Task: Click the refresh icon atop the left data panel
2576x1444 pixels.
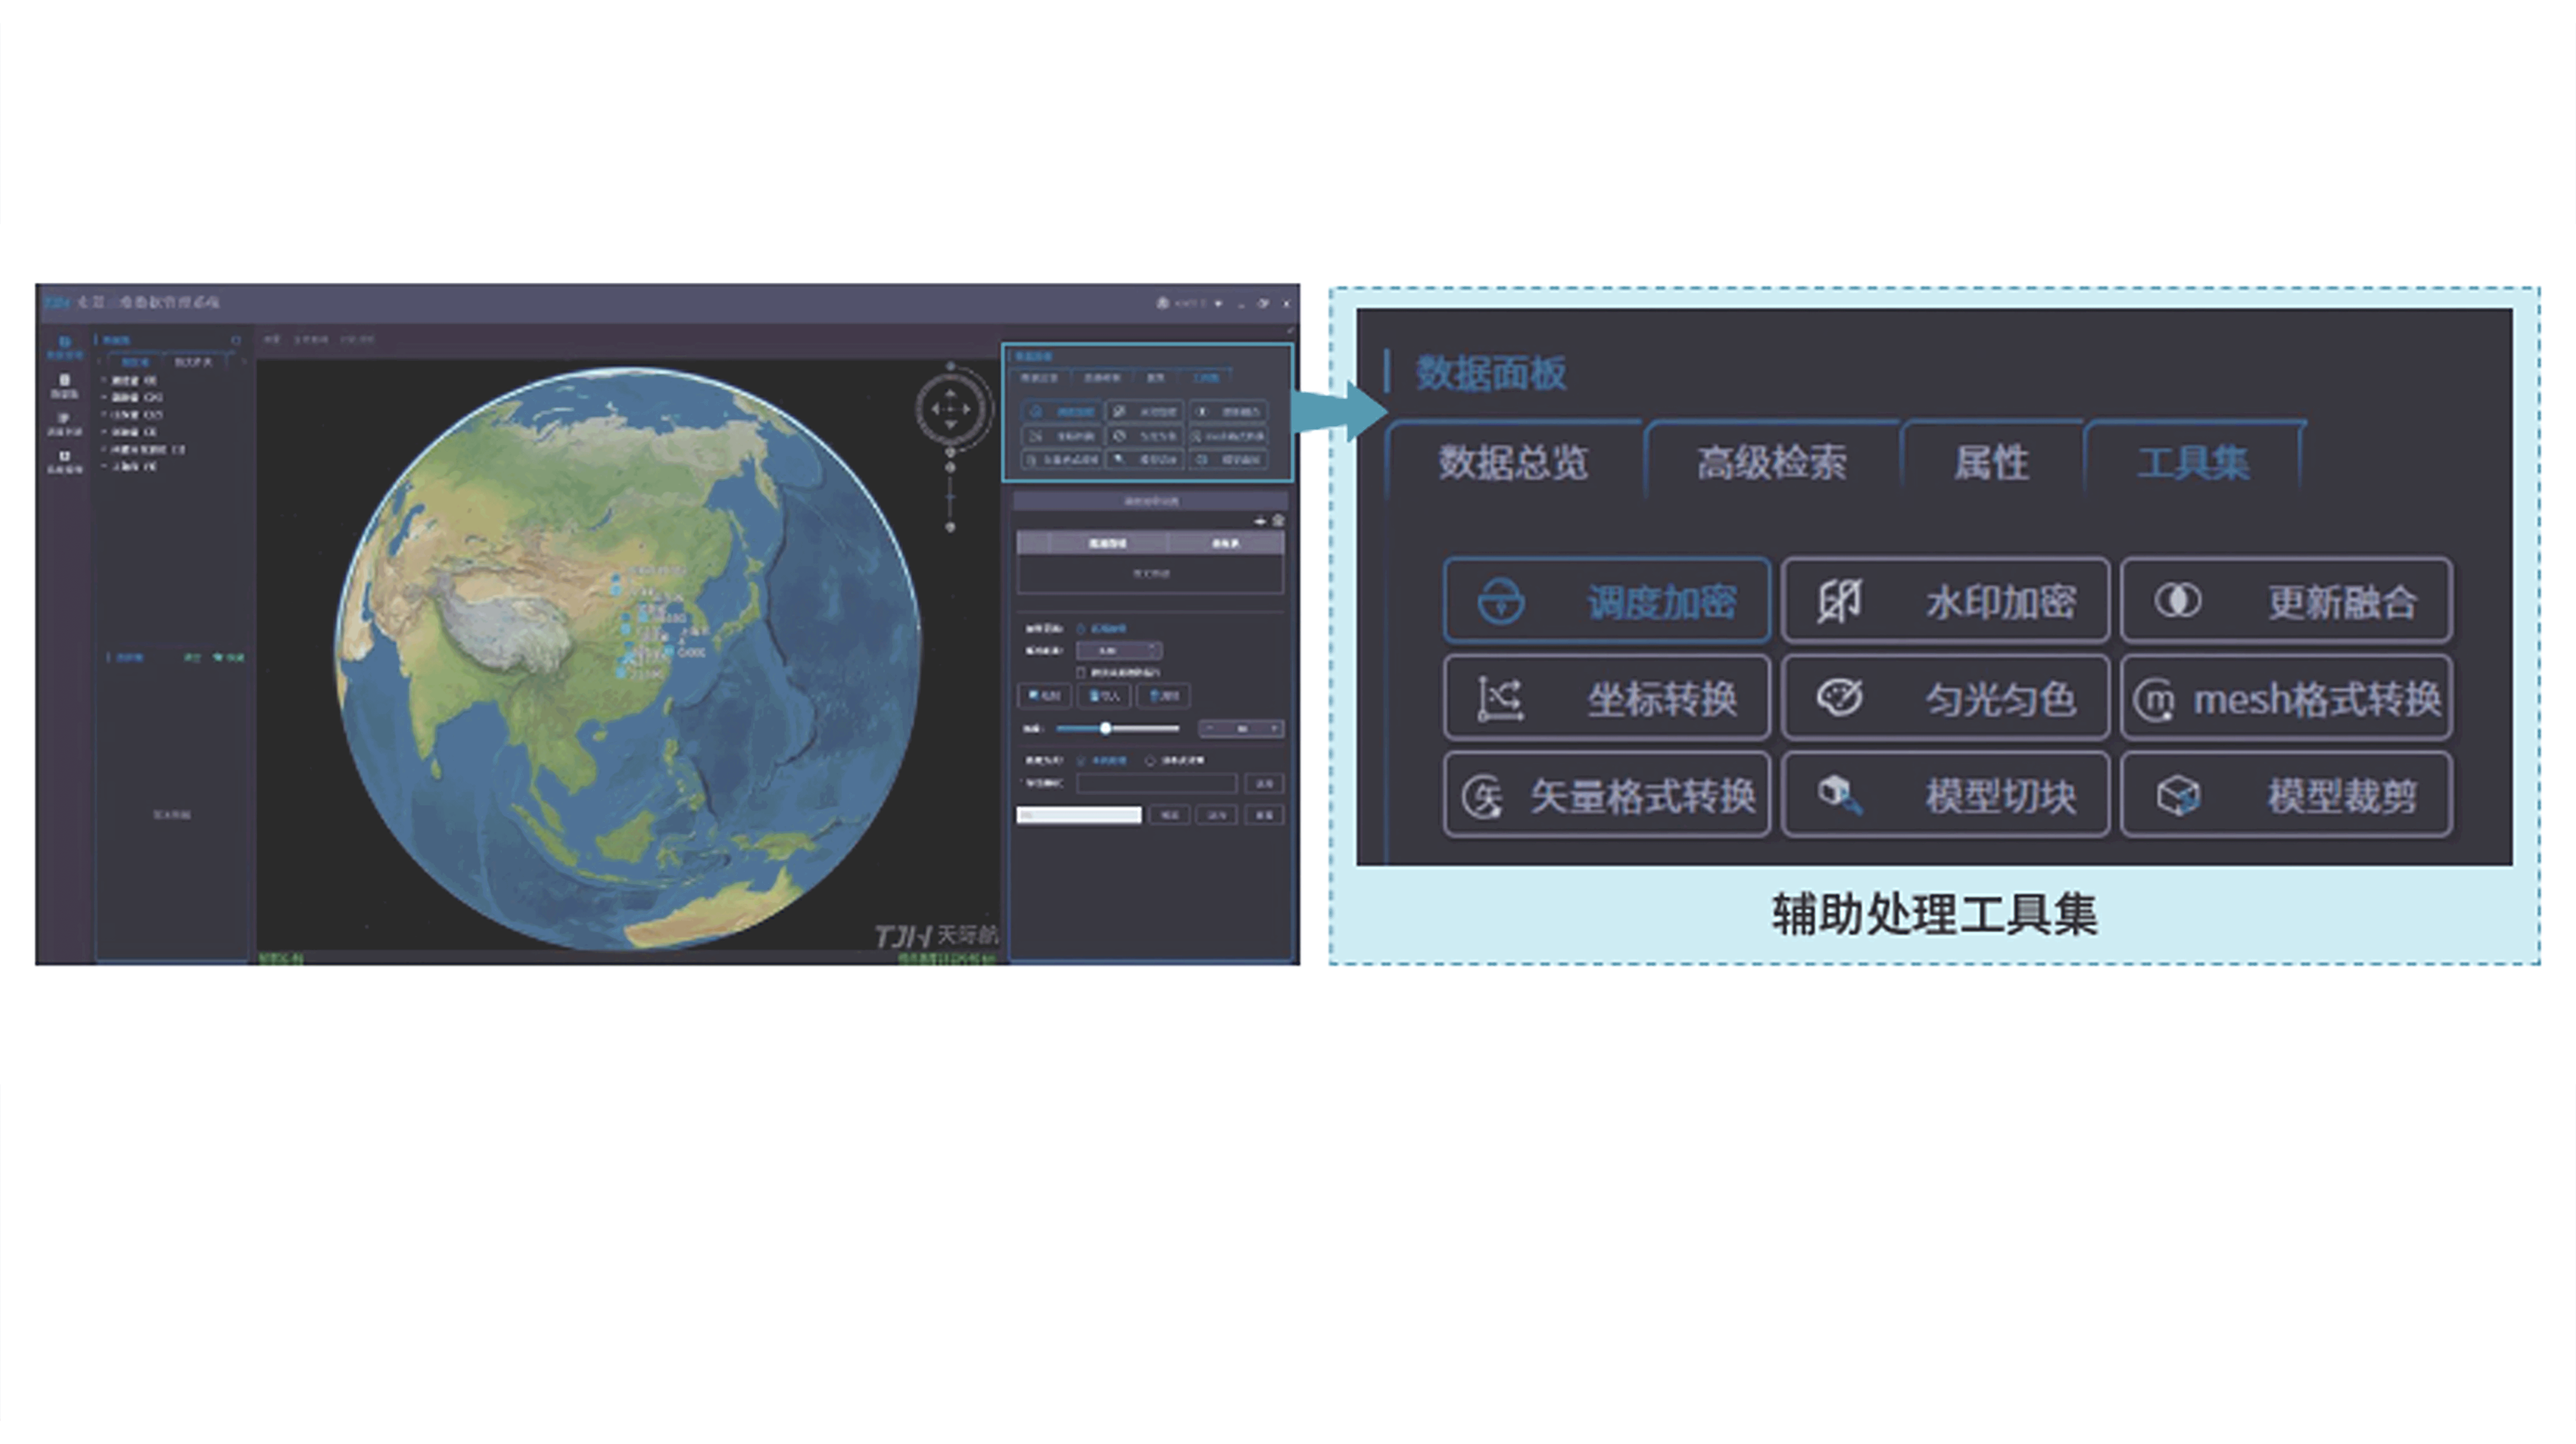Action: (236, 340)
